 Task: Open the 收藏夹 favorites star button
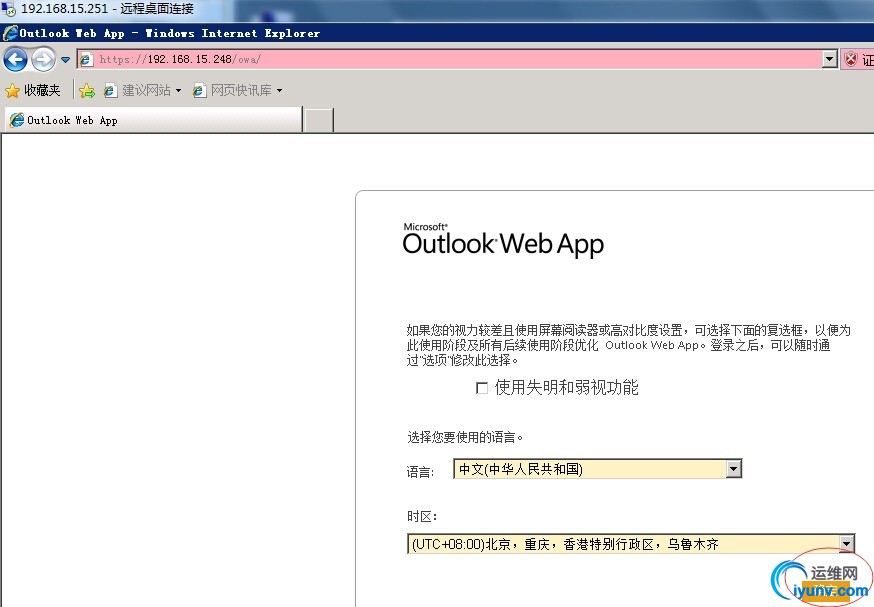pos(33,90)
